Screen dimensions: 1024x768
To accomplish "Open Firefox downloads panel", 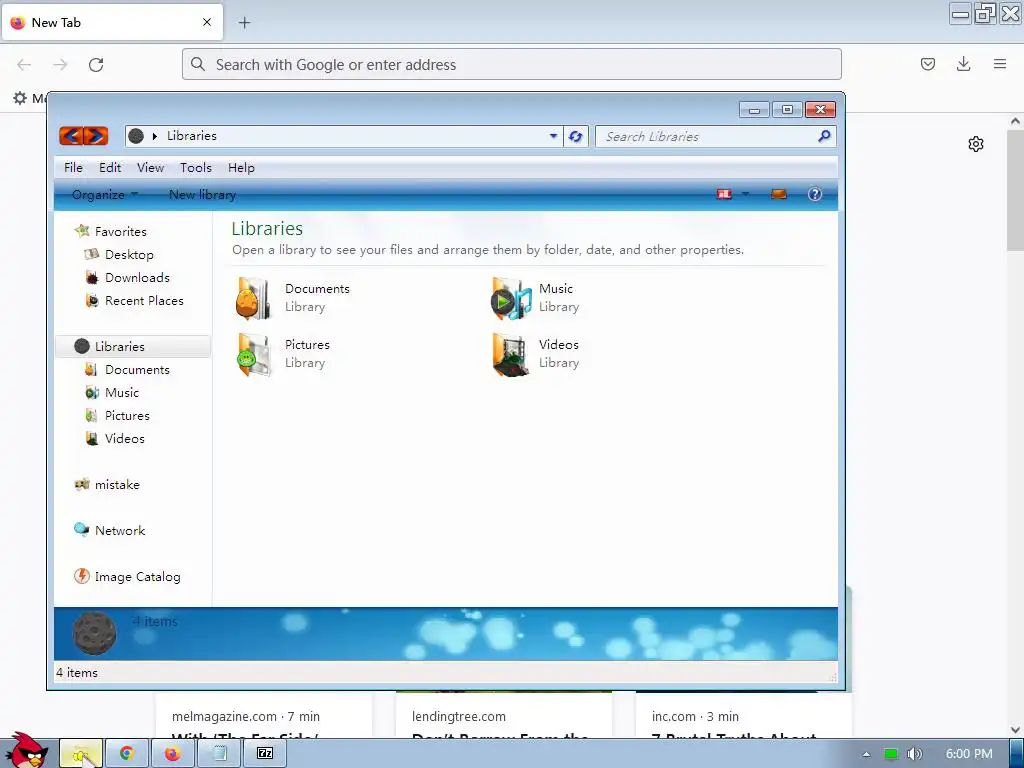I will click(963, 64).
